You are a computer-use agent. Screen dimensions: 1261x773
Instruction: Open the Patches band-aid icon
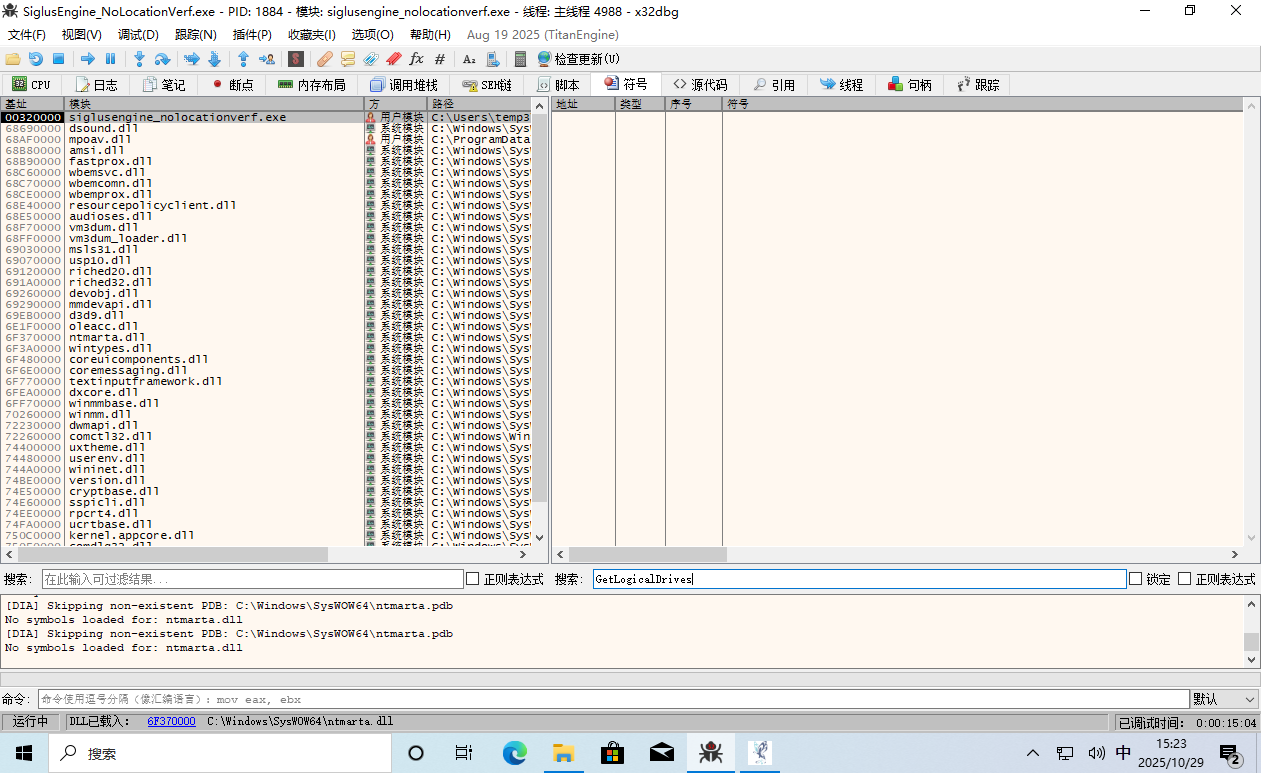(x=324, y=59)
